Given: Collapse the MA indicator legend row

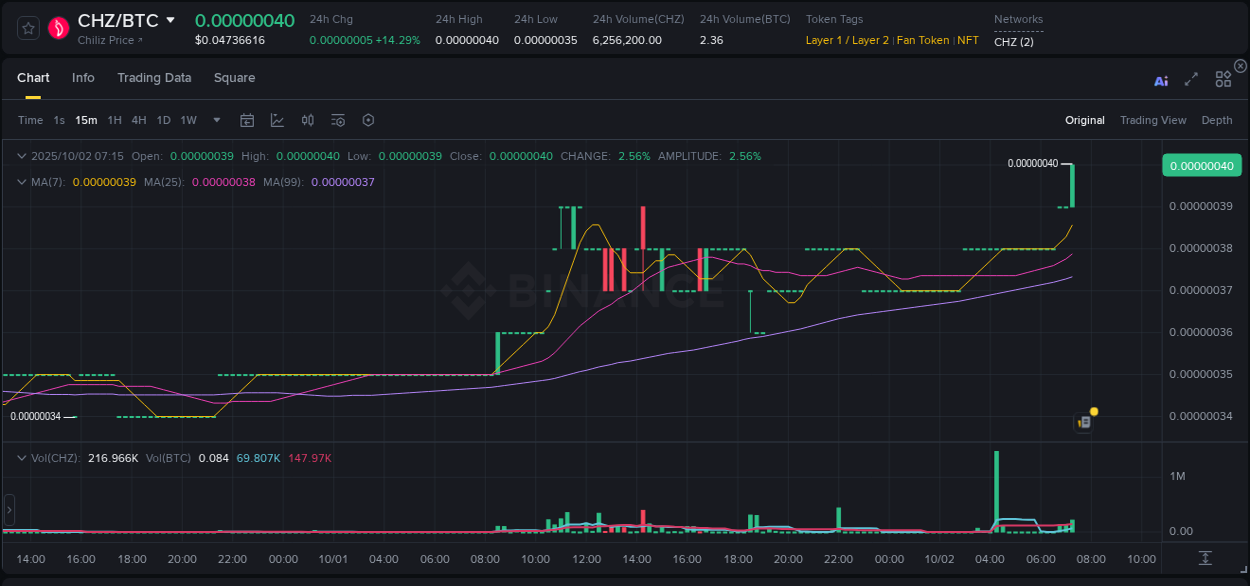Looking at the screenshot, I should pyautogui.click(x=21, y=182).
